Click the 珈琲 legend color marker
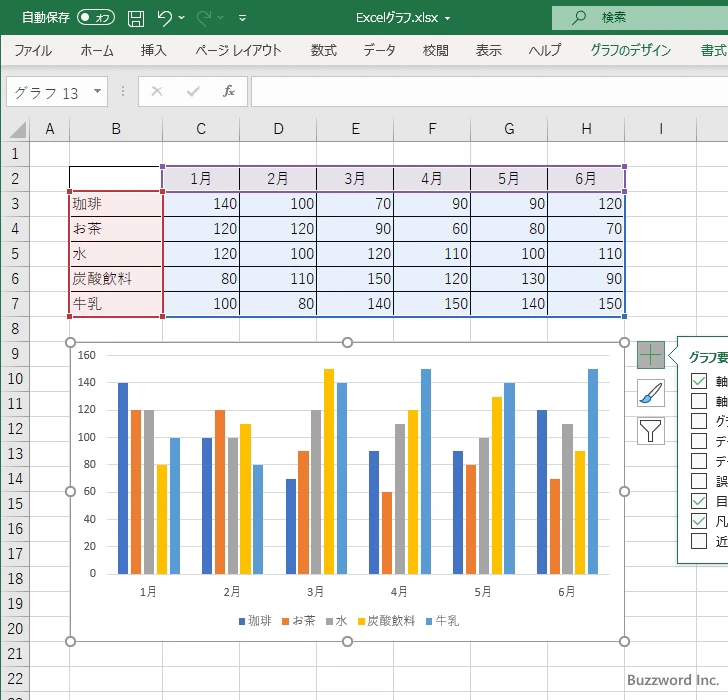The height and width of the screenshot is (700, 728). click(242, 622)
